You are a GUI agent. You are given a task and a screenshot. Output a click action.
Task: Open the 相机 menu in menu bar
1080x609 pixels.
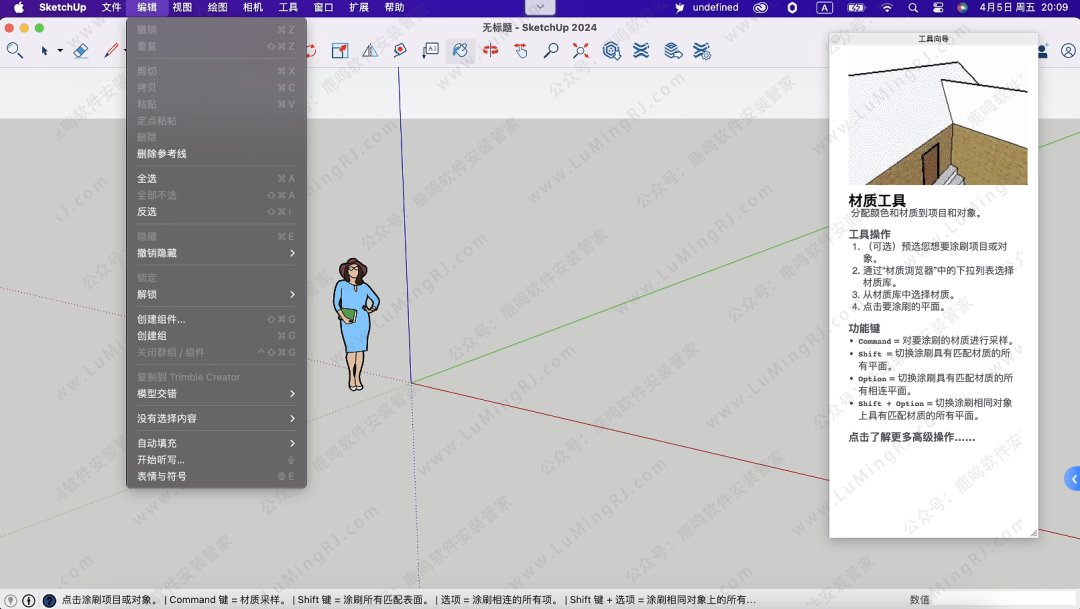(253, 8)
